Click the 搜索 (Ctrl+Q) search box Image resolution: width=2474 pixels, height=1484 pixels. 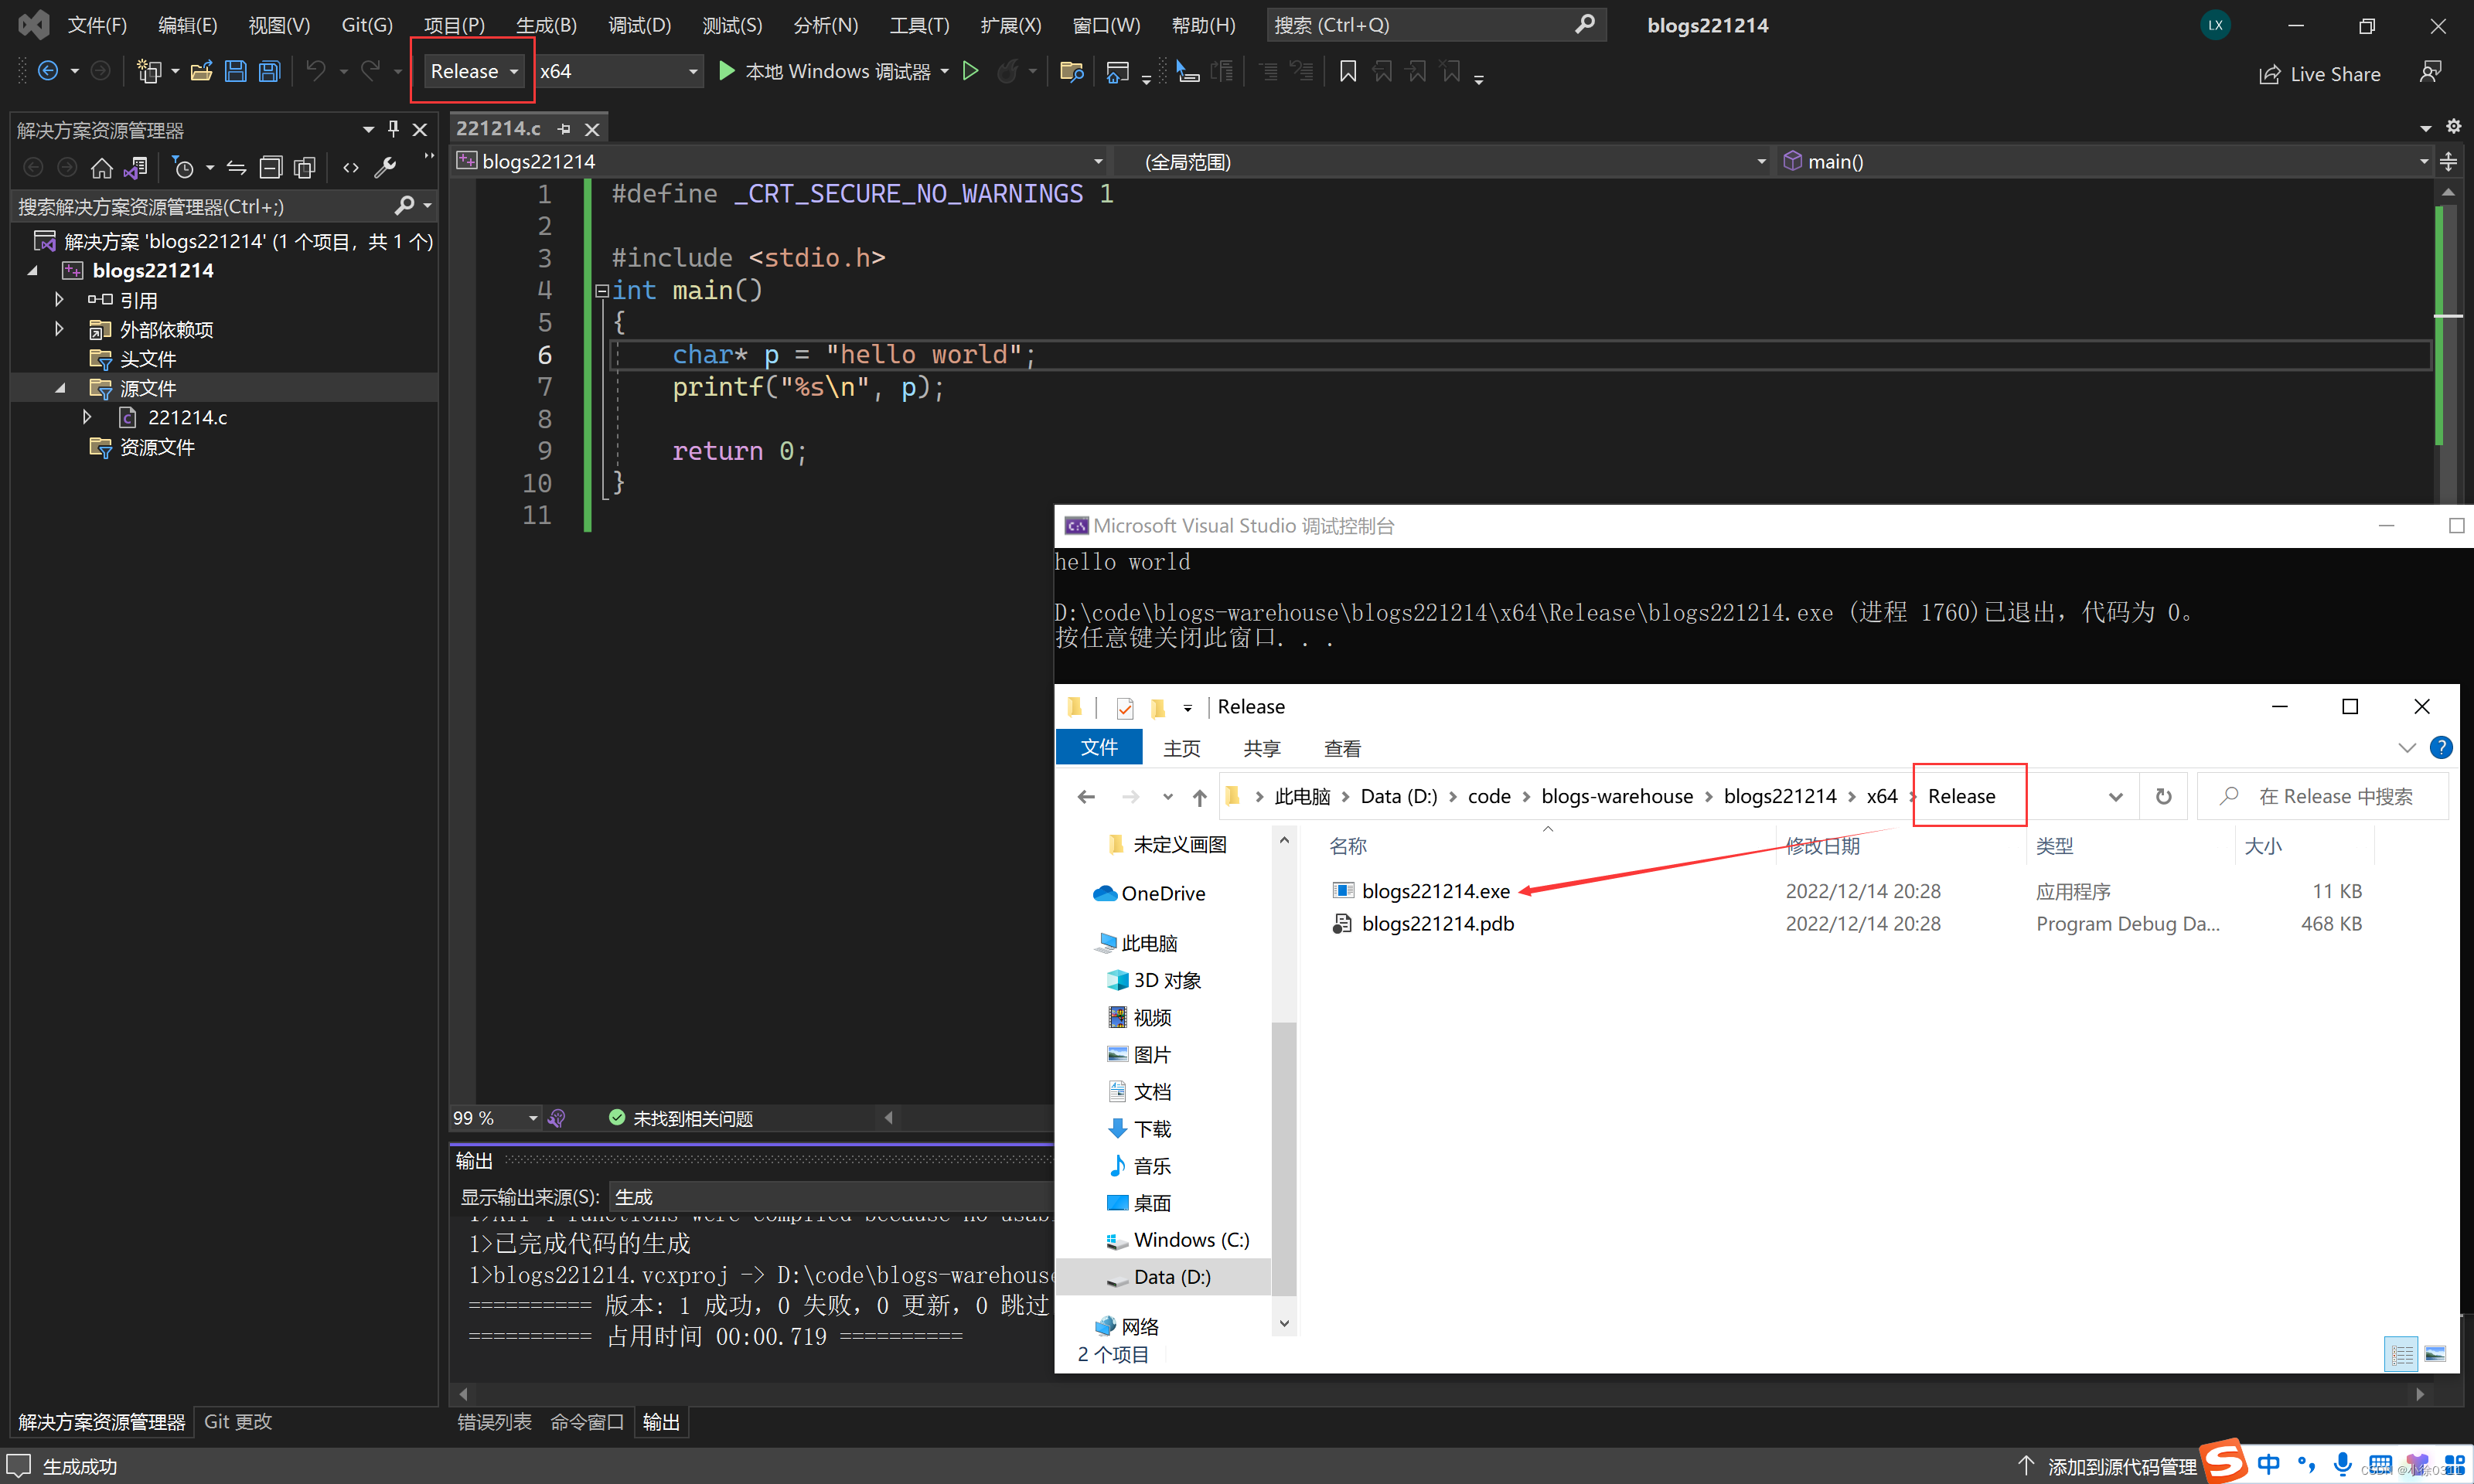1436,25
